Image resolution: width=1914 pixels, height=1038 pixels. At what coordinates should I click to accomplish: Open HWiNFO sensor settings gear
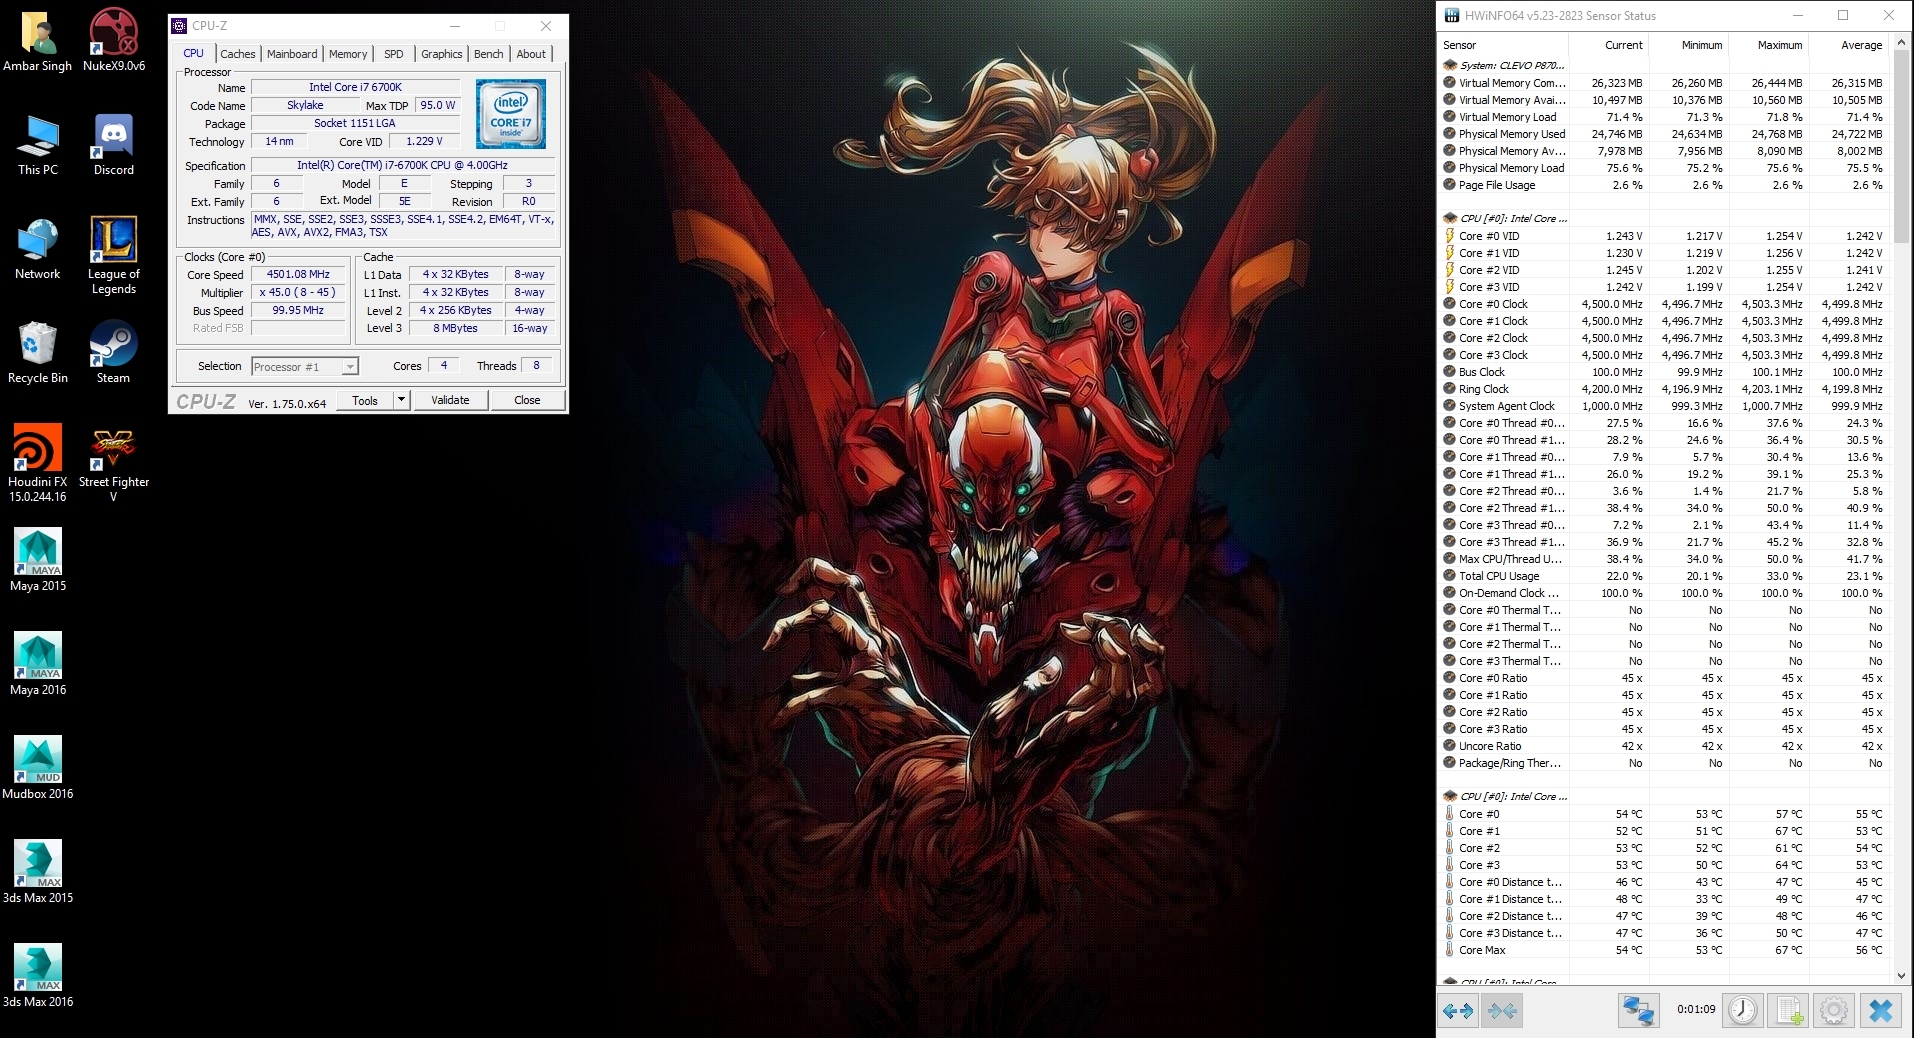pos(1833,1010)
